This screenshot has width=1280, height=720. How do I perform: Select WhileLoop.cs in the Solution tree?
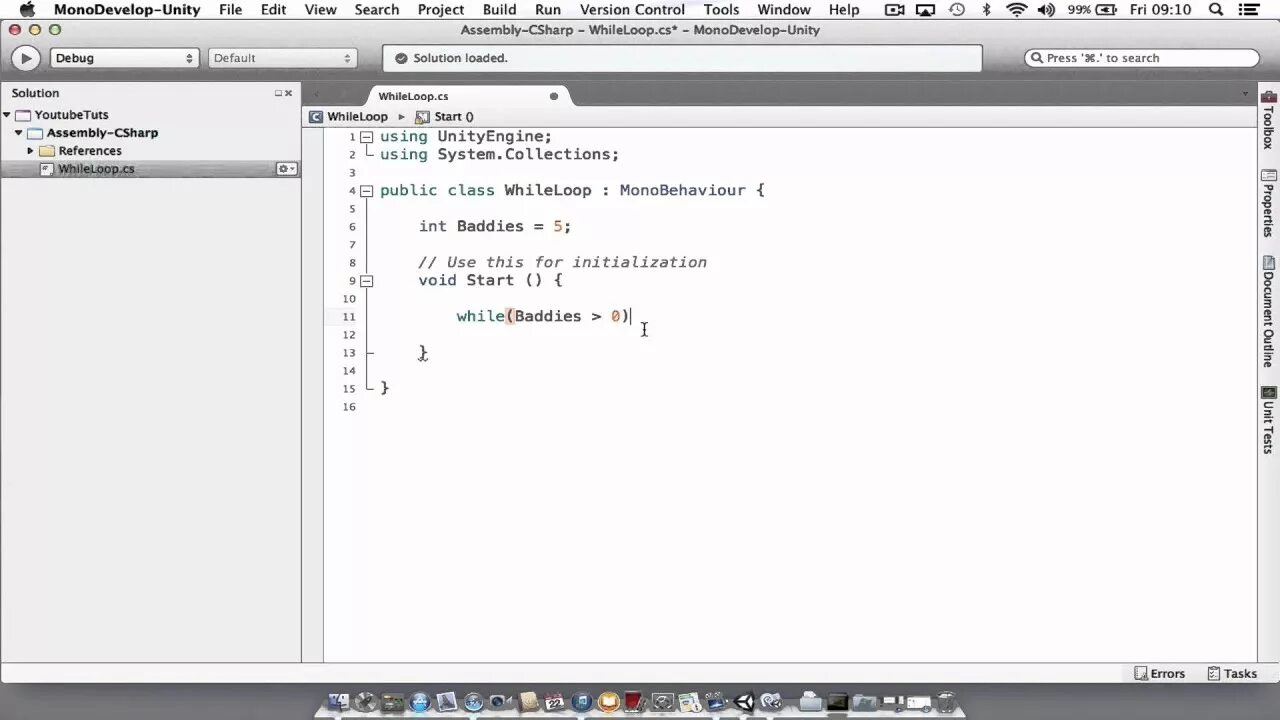tap(96, 169)
